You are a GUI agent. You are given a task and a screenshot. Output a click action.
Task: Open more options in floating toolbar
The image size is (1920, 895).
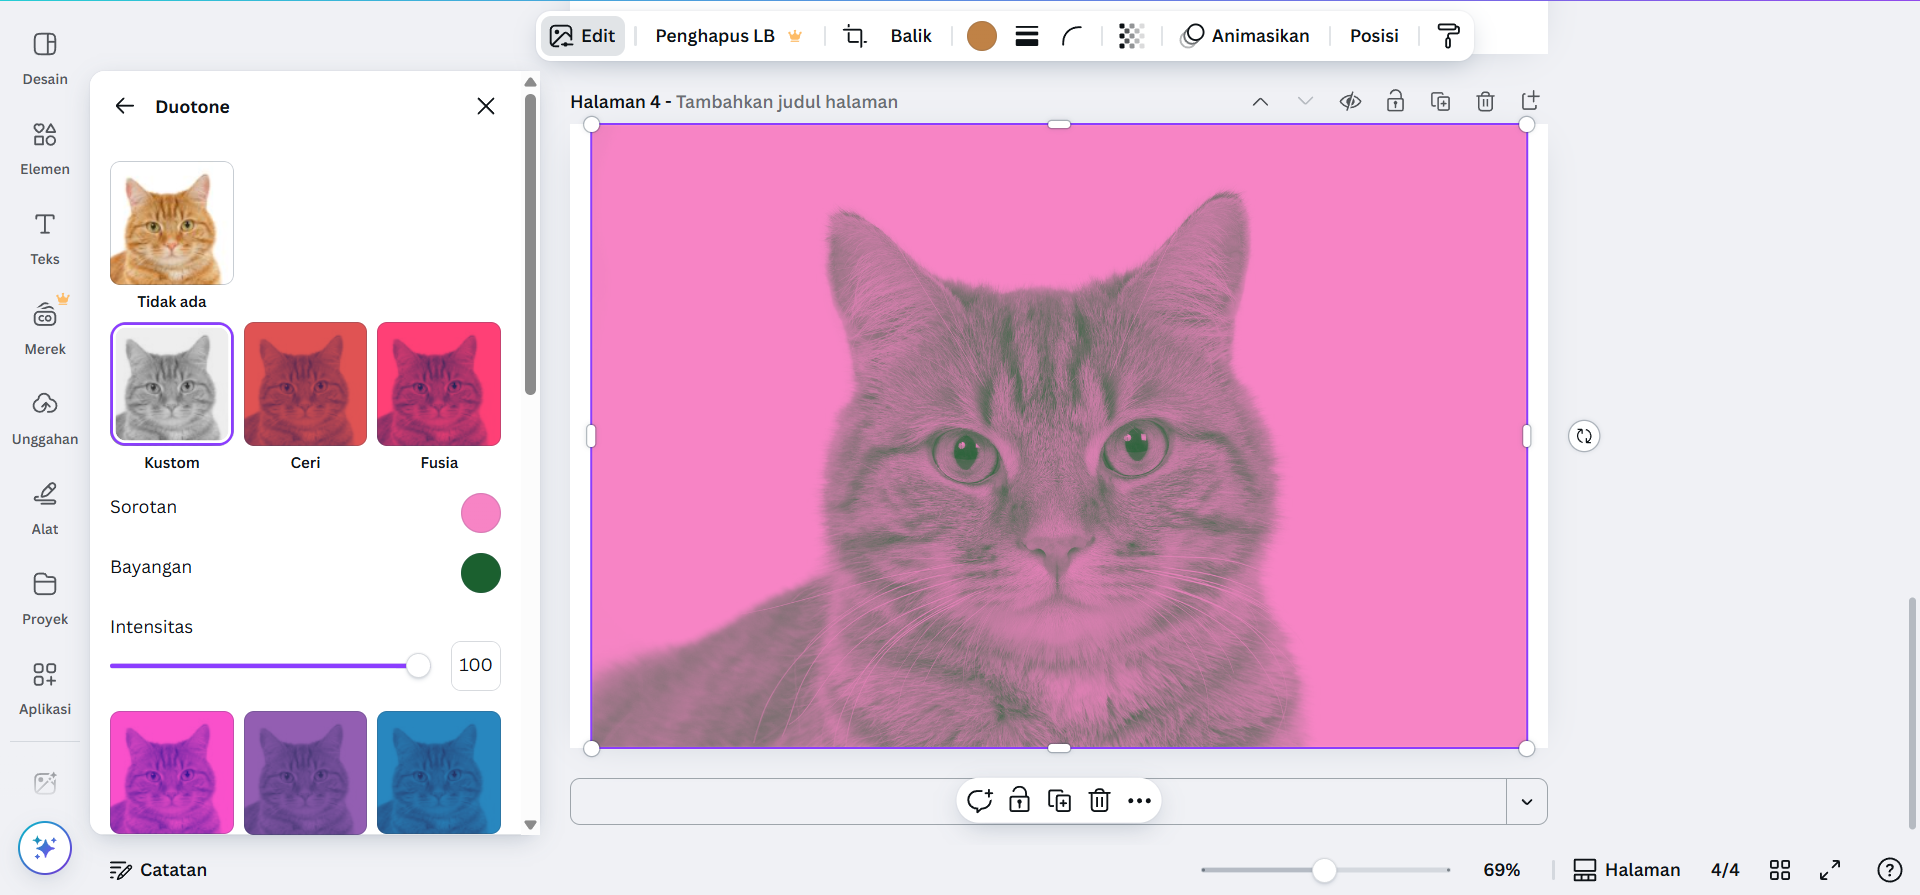click(1139, 801)
